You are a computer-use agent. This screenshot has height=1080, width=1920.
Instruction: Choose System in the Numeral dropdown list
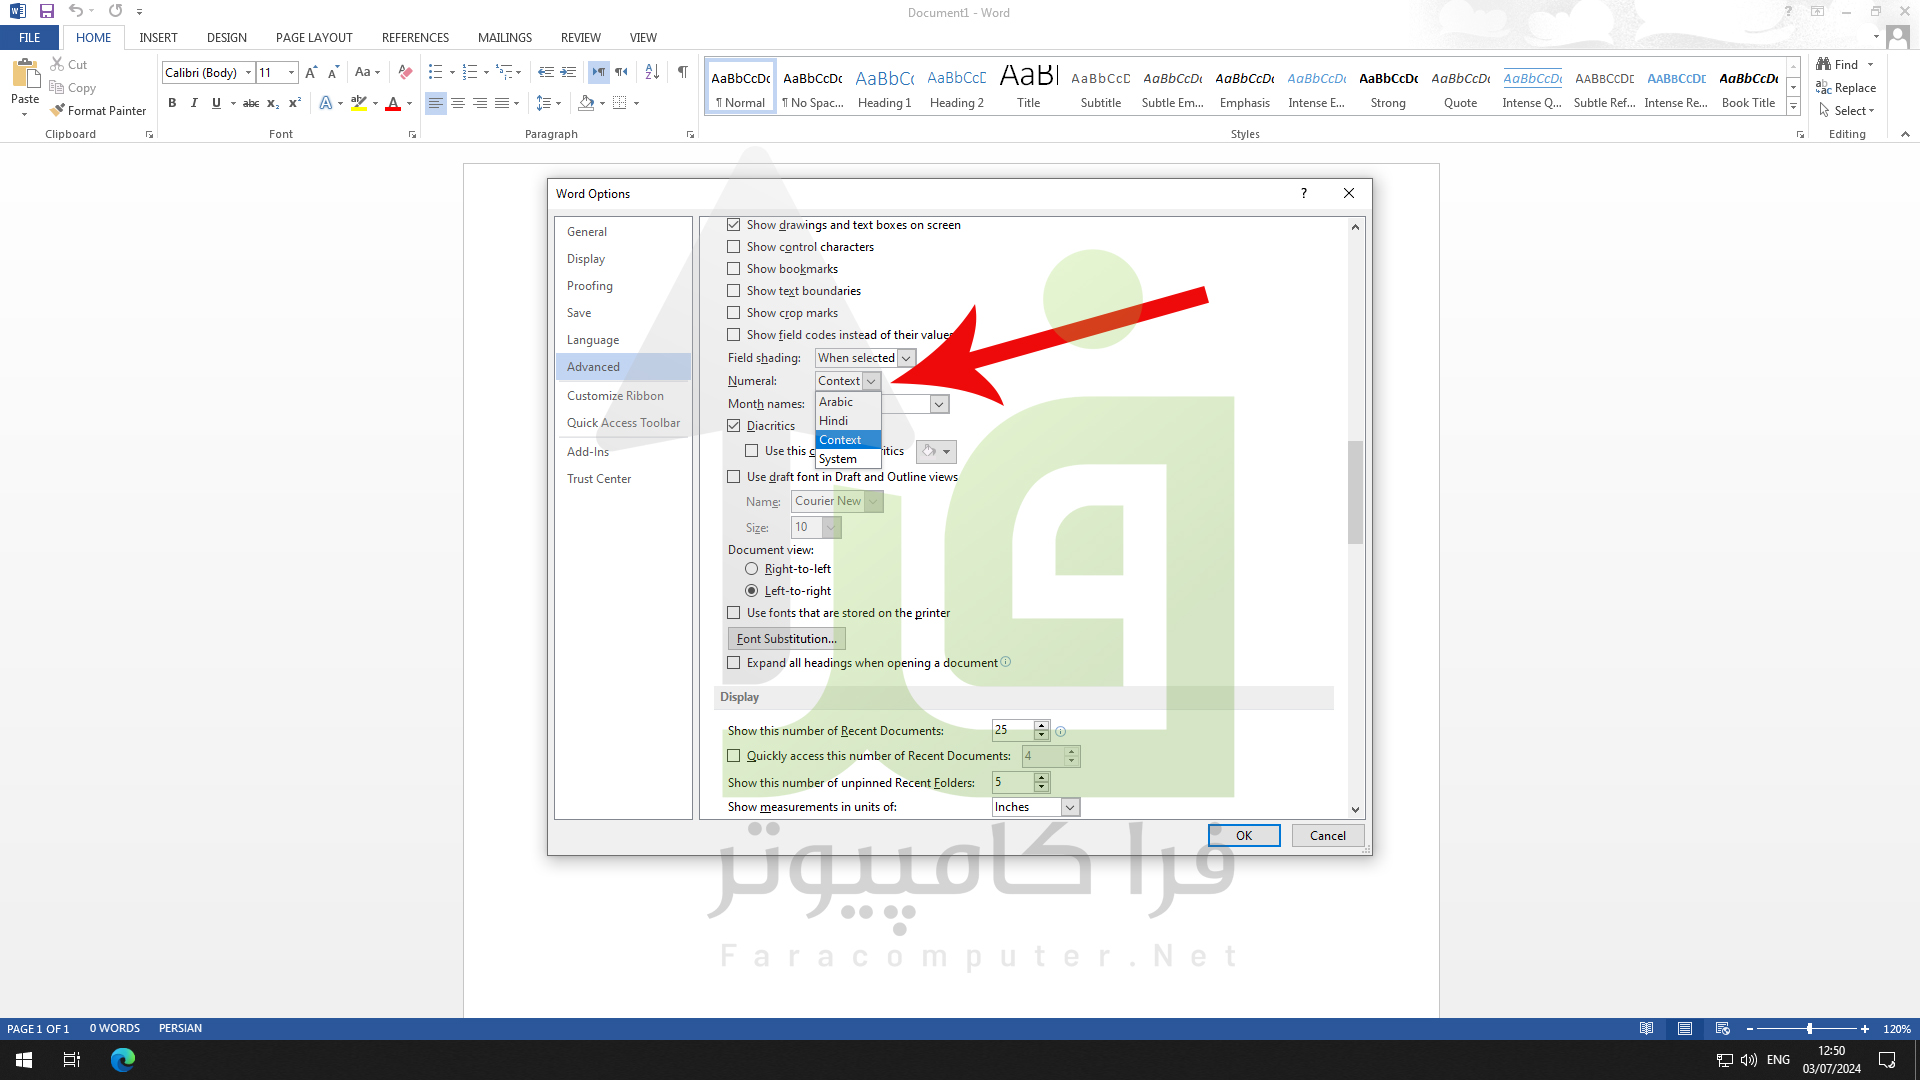click(848, 459)
